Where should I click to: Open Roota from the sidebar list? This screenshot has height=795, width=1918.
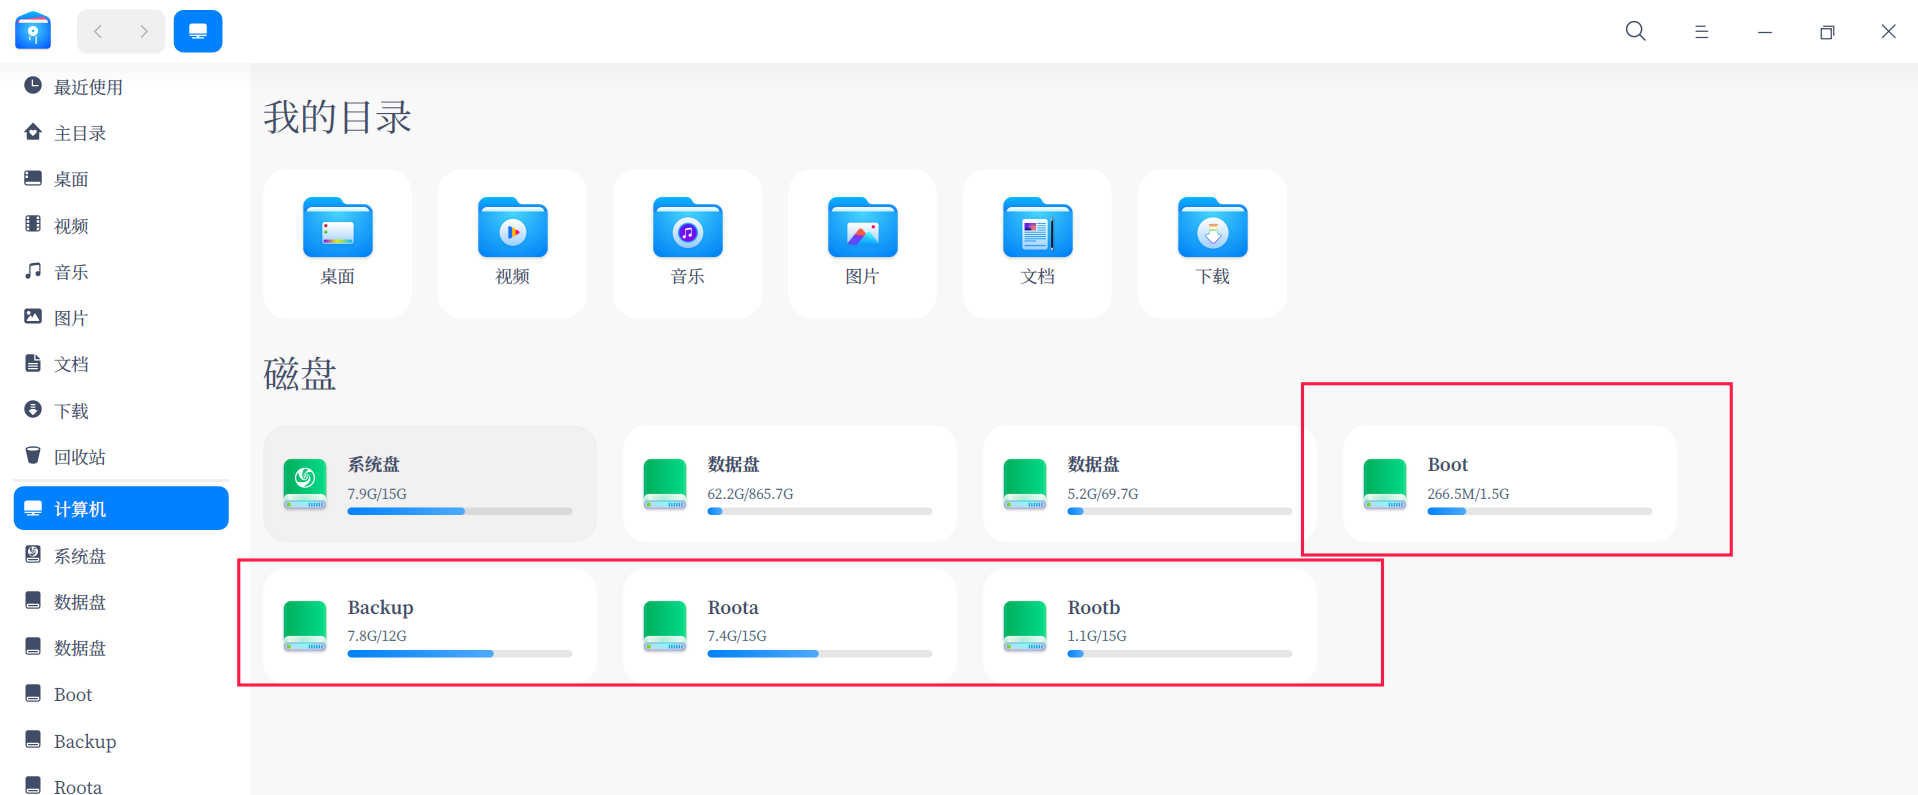tap(121, 786)
